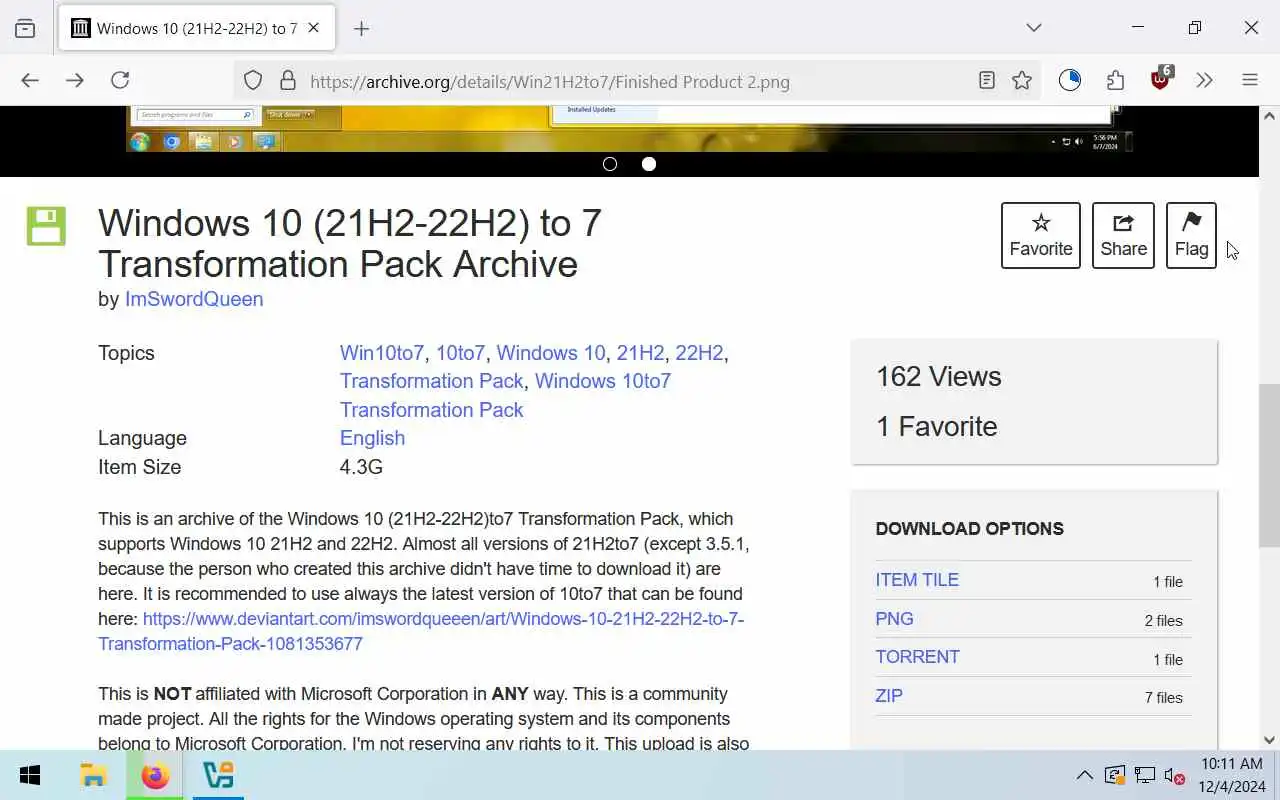Click the 1 Favorite stat
Viewport: 1280px width, 800px height.
[936, 426]
